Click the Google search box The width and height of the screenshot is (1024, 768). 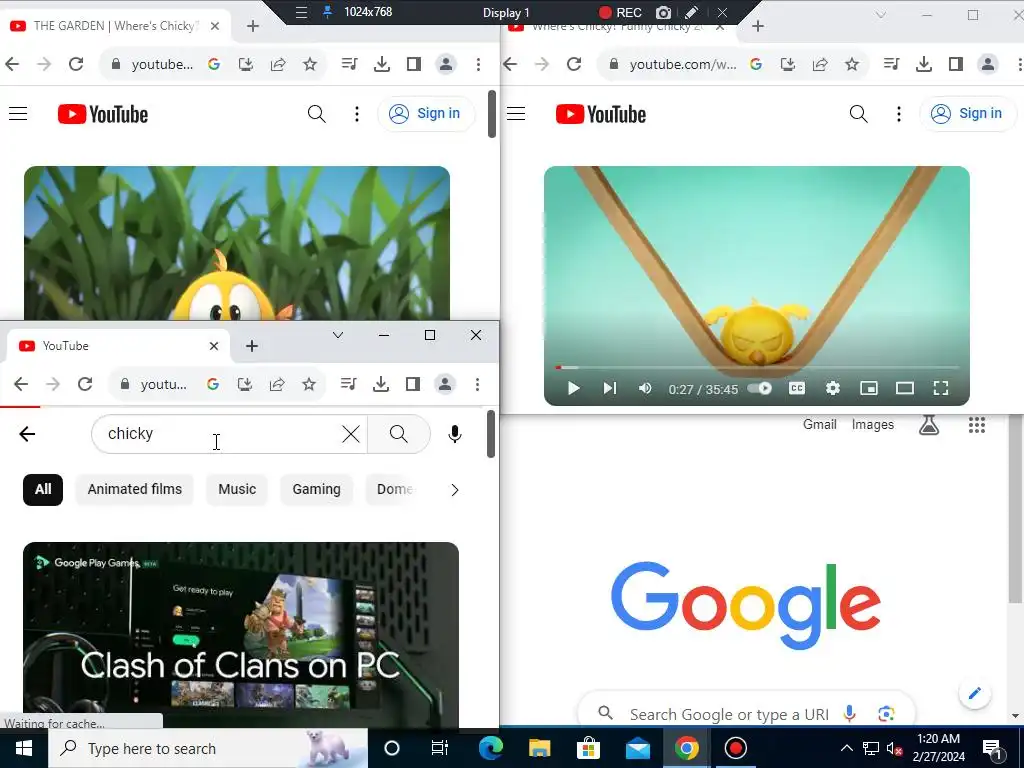tap(746, 709)
